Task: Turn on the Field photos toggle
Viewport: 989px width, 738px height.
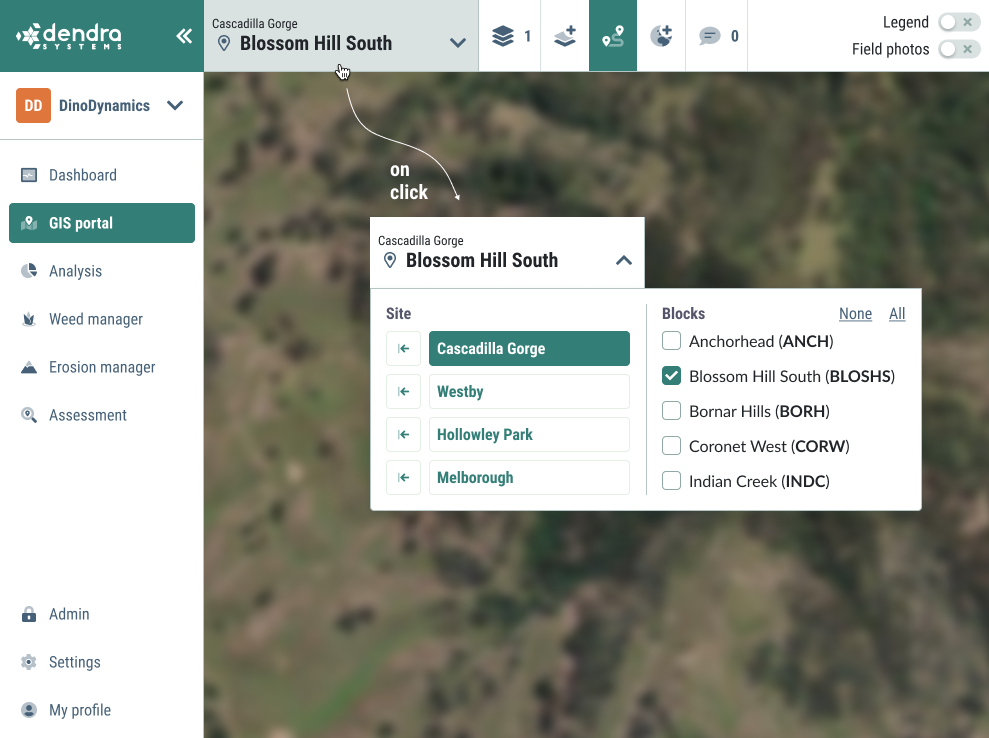Action: tap(959, 49)
